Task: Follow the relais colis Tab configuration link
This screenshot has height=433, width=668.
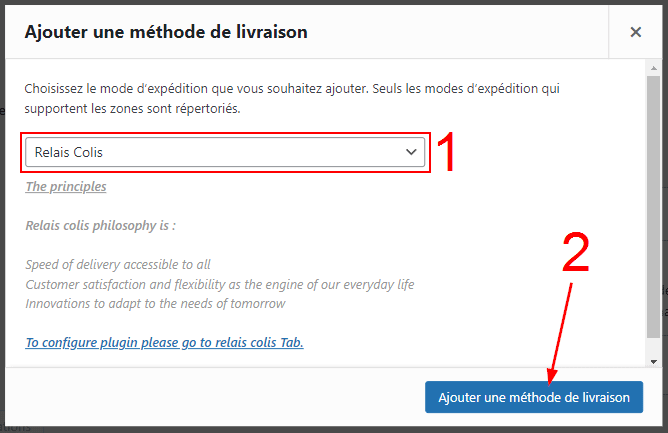Action: click(x=164, y=342)
